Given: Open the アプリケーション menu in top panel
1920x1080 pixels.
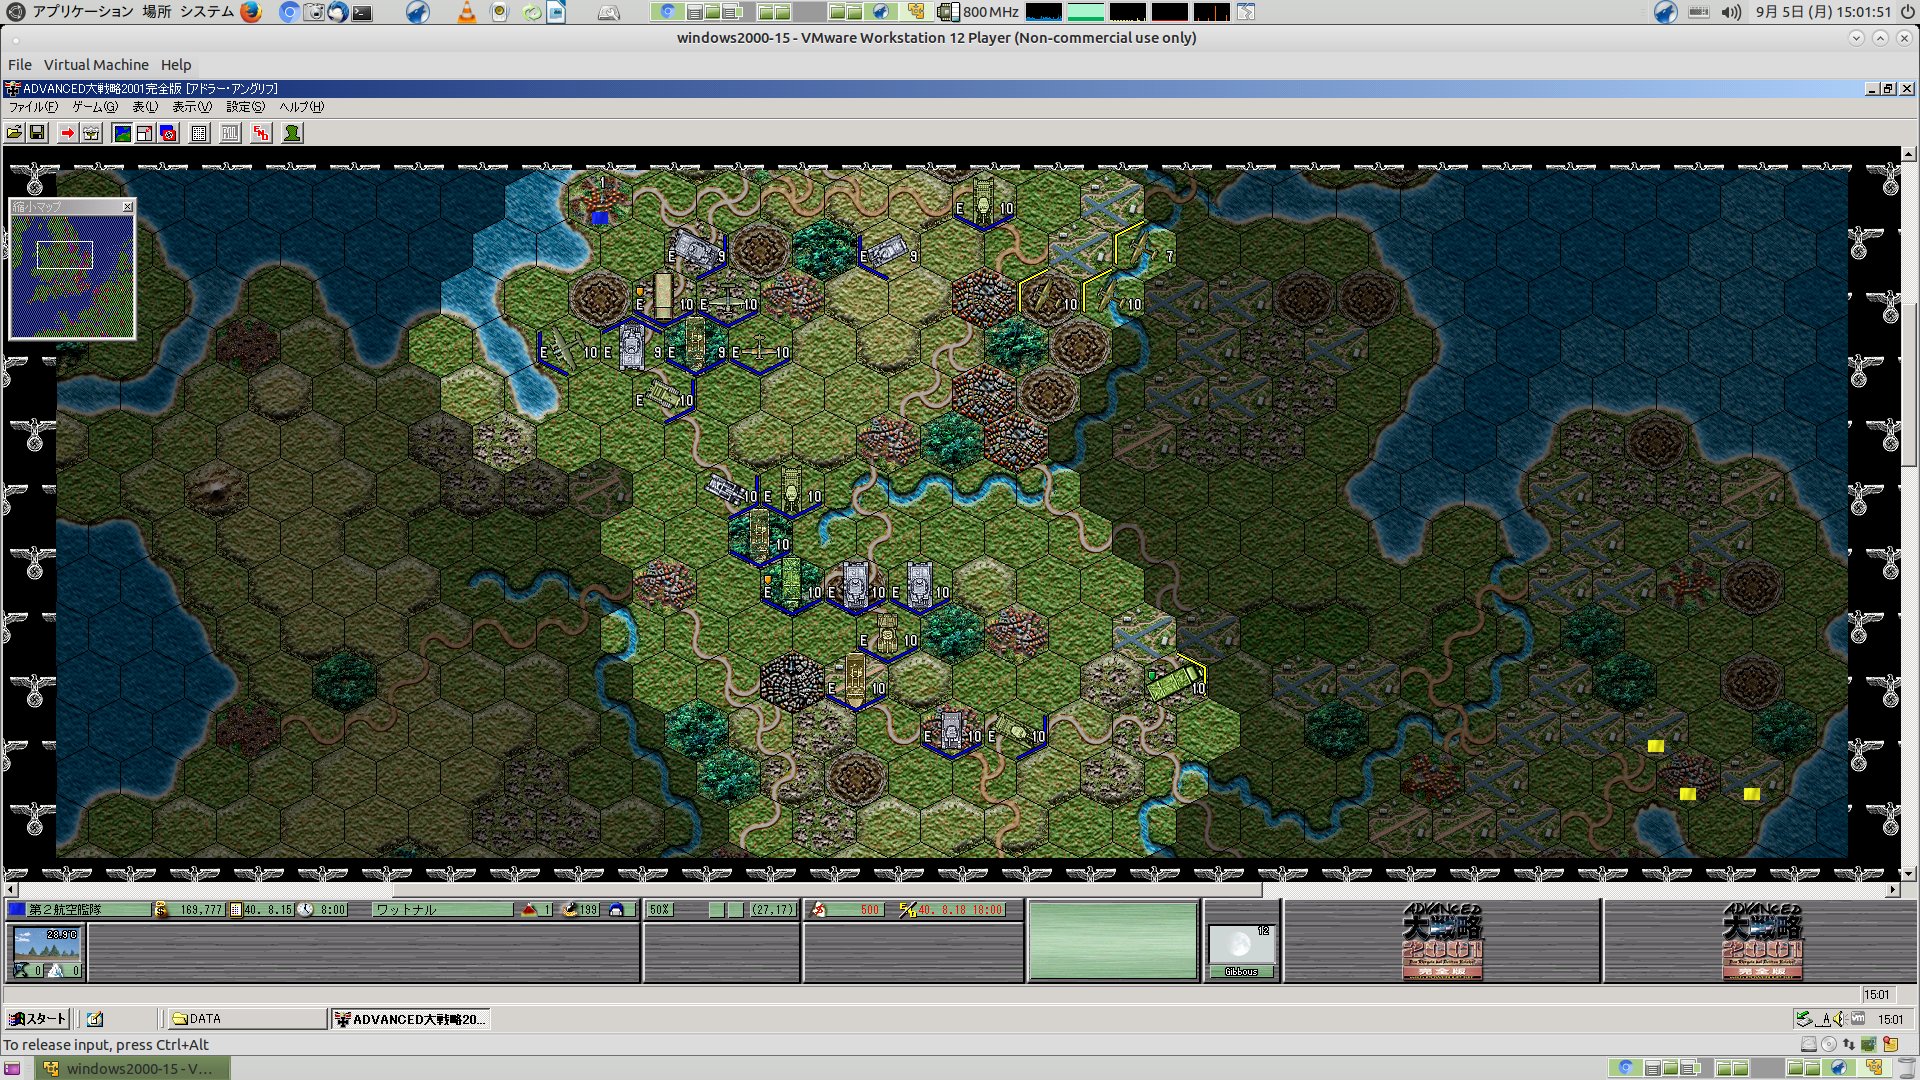Looking at the screenshot, I should pyautogui.click(x=82, y=12).
